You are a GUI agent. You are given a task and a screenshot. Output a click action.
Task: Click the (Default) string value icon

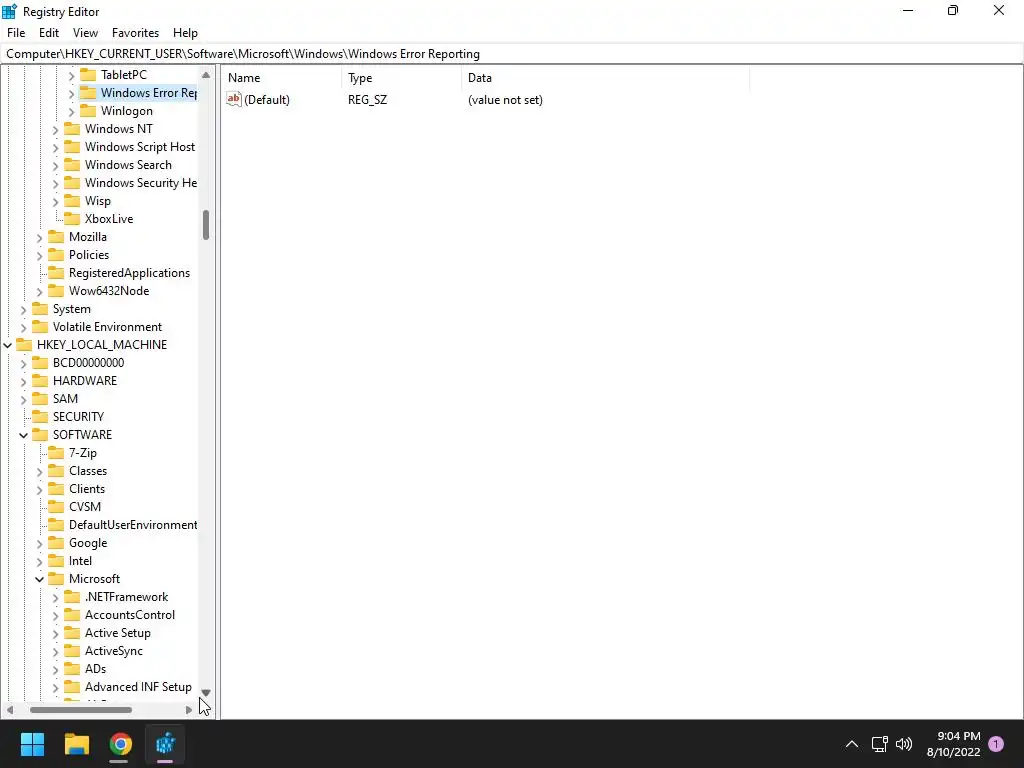[234, 99]
